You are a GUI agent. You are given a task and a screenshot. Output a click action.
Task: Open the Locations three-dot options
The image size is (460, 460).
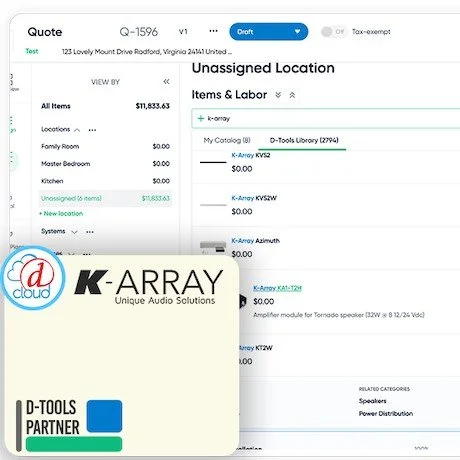coord(92,130)
